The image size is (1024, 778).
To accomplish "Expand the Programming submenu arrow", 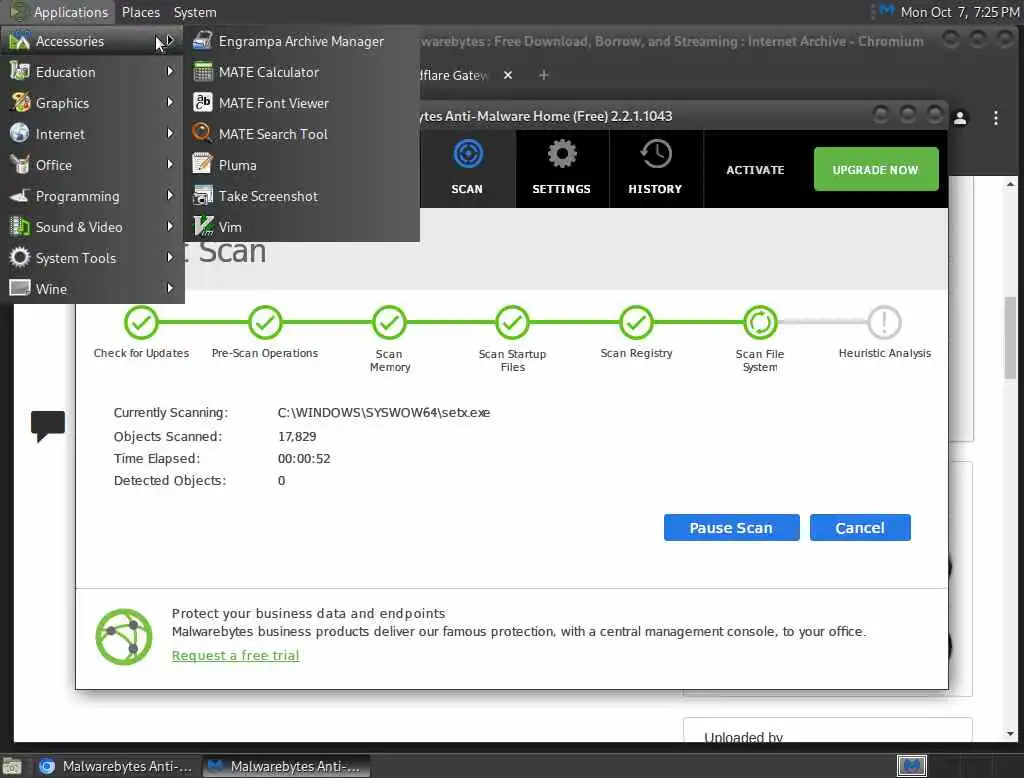I will pos(170,195).
